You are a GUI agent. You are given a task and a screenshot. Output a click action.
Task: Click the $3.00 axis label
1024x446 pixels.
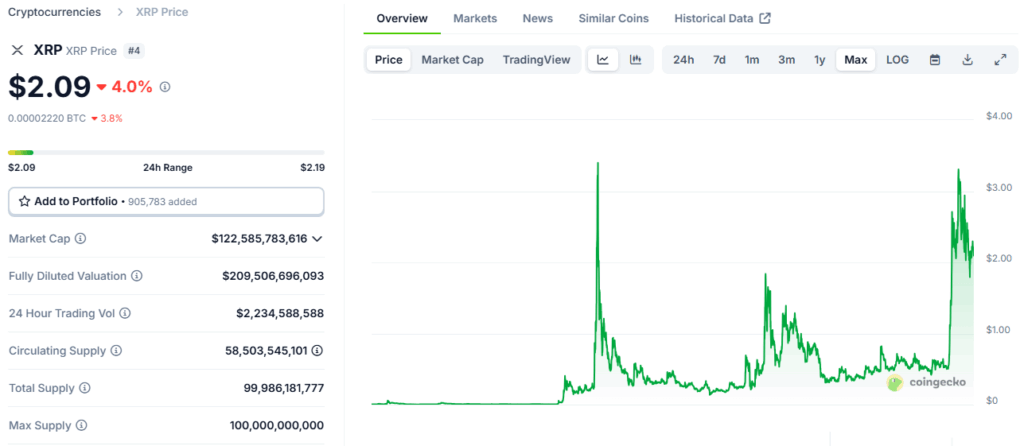[x=999, y=187]
